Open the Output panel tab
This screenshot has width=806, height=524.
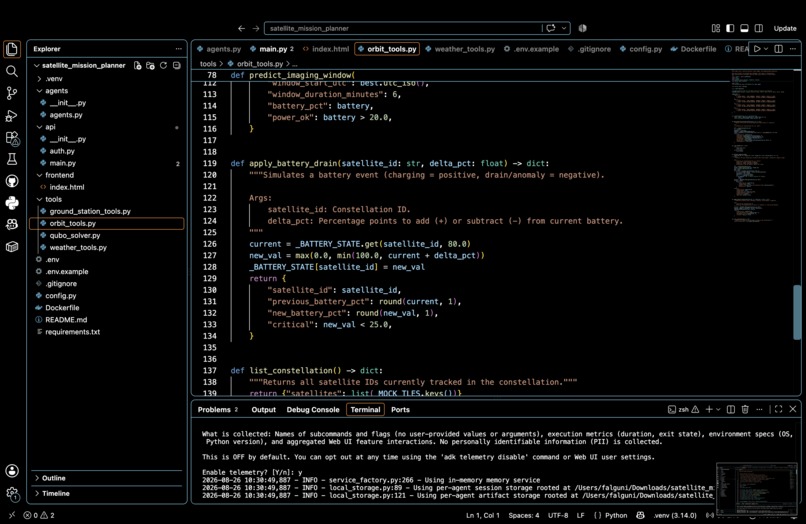263,409
